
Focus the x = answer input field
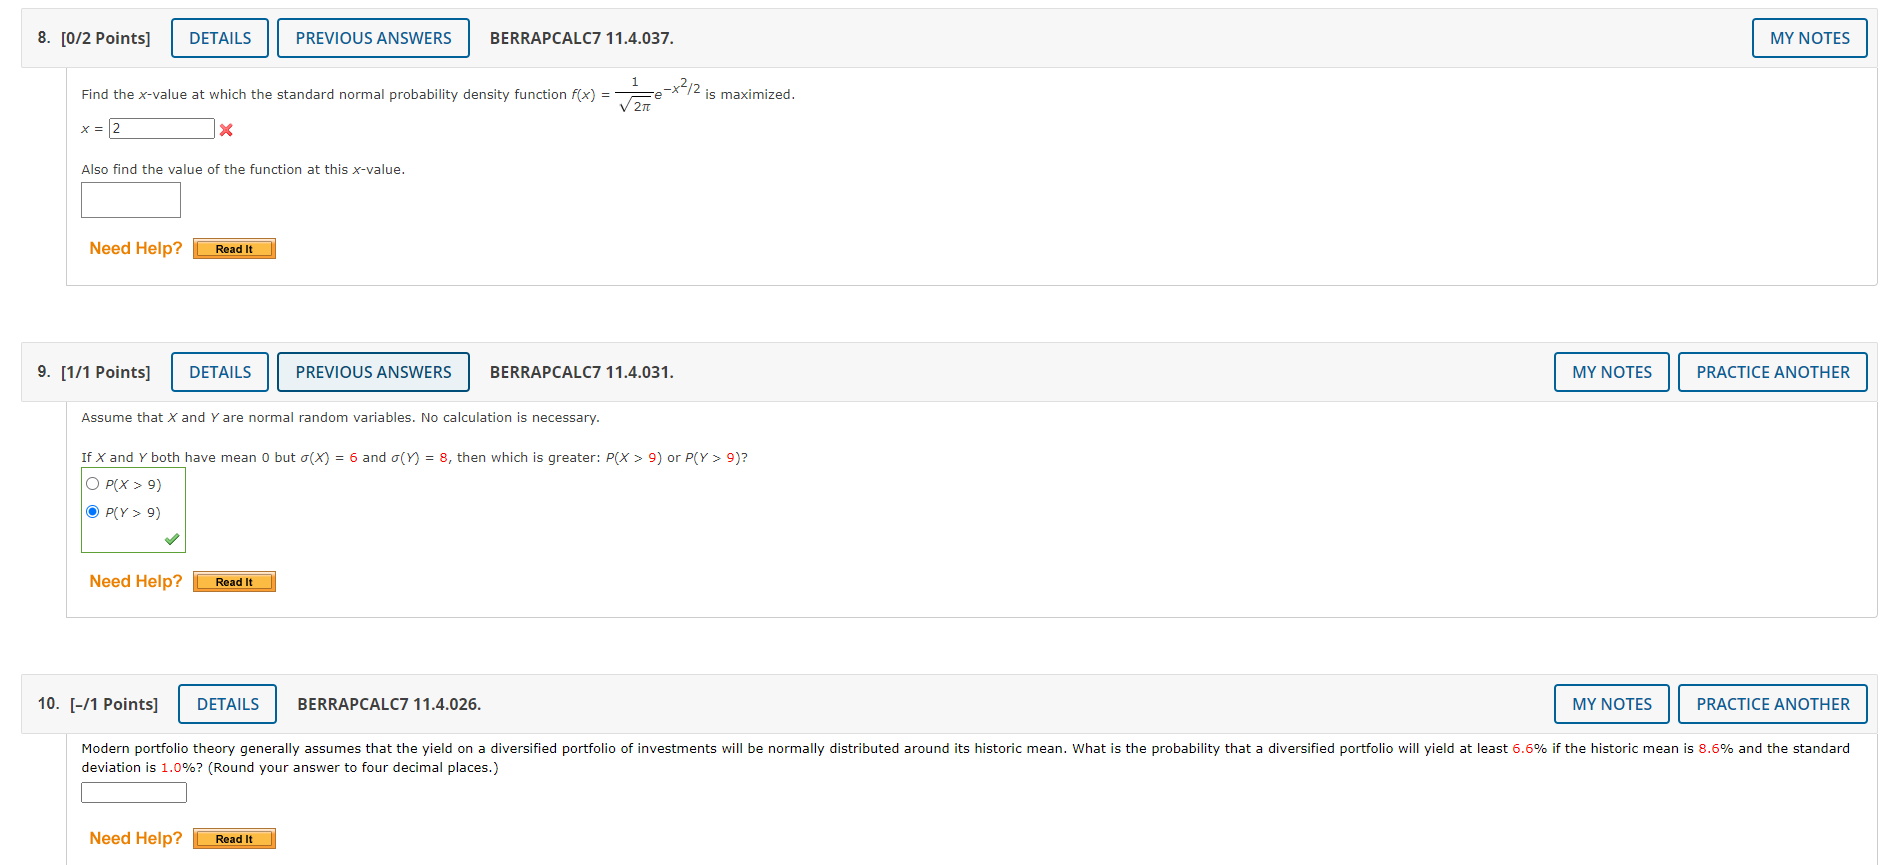tap(162, 129)
